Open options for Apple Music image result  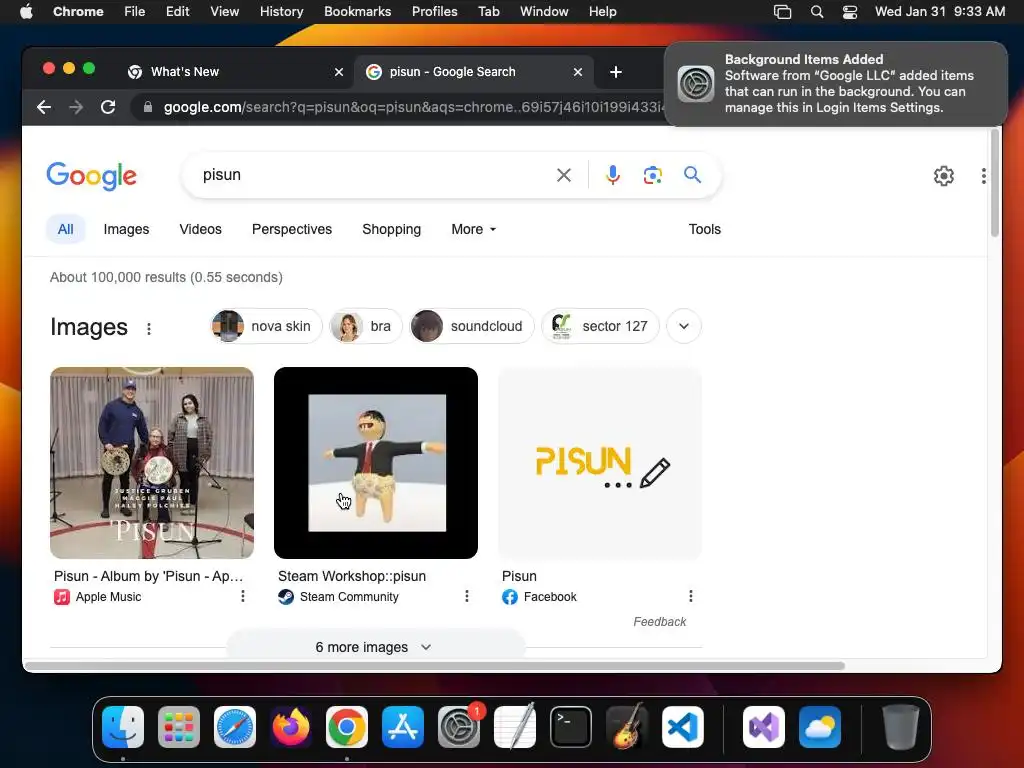[x=243, y=596]
